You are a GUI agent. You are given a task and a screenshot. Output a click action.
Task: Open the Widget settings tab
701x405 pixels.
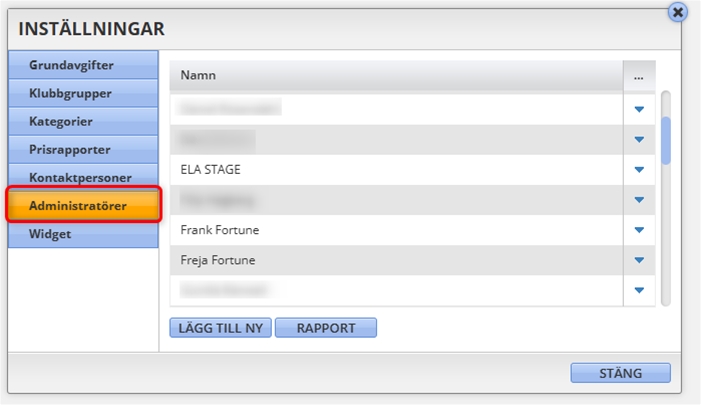pos(83,234)
